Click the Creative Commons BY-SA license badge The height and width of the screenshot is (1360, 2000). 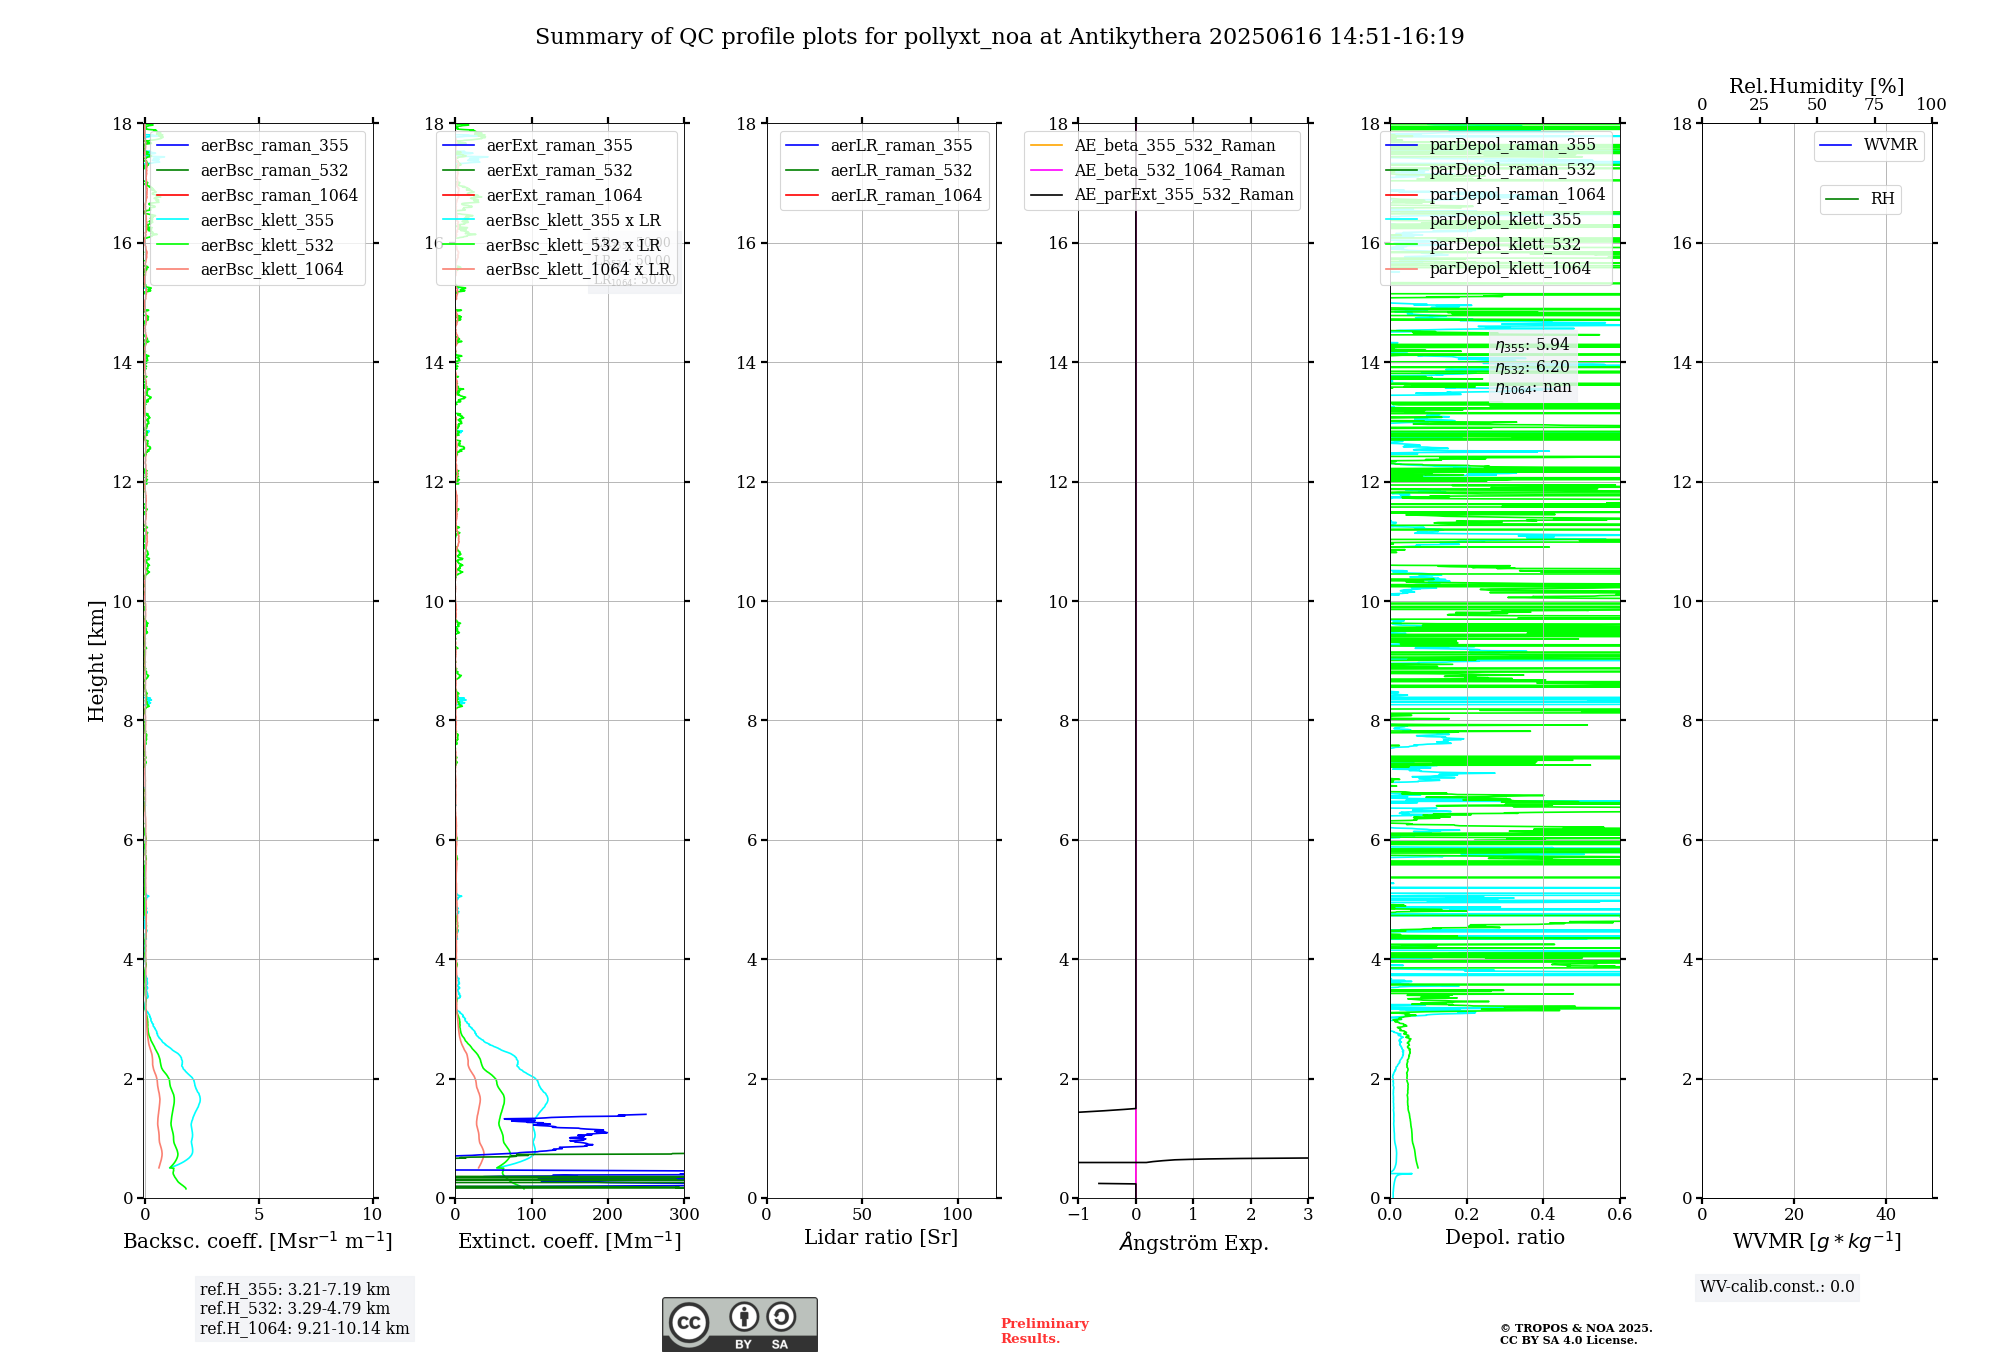pyautogui.click(x=739, y=1324)
